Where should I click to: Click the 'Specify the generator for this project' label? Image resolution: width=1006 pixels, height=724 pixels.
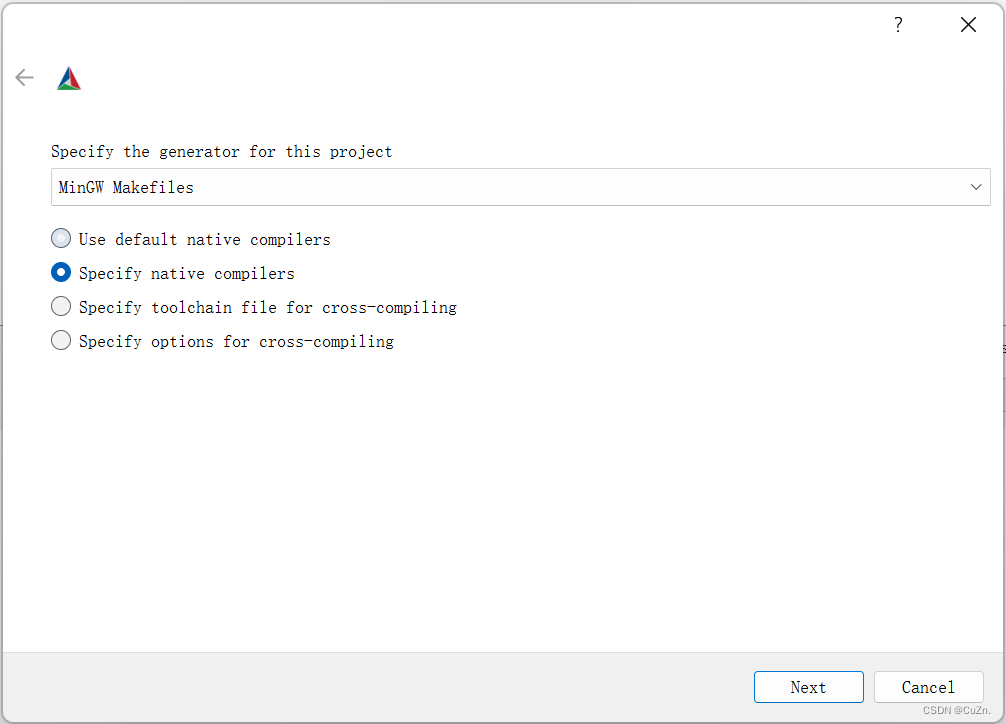[x=222, y=152]
